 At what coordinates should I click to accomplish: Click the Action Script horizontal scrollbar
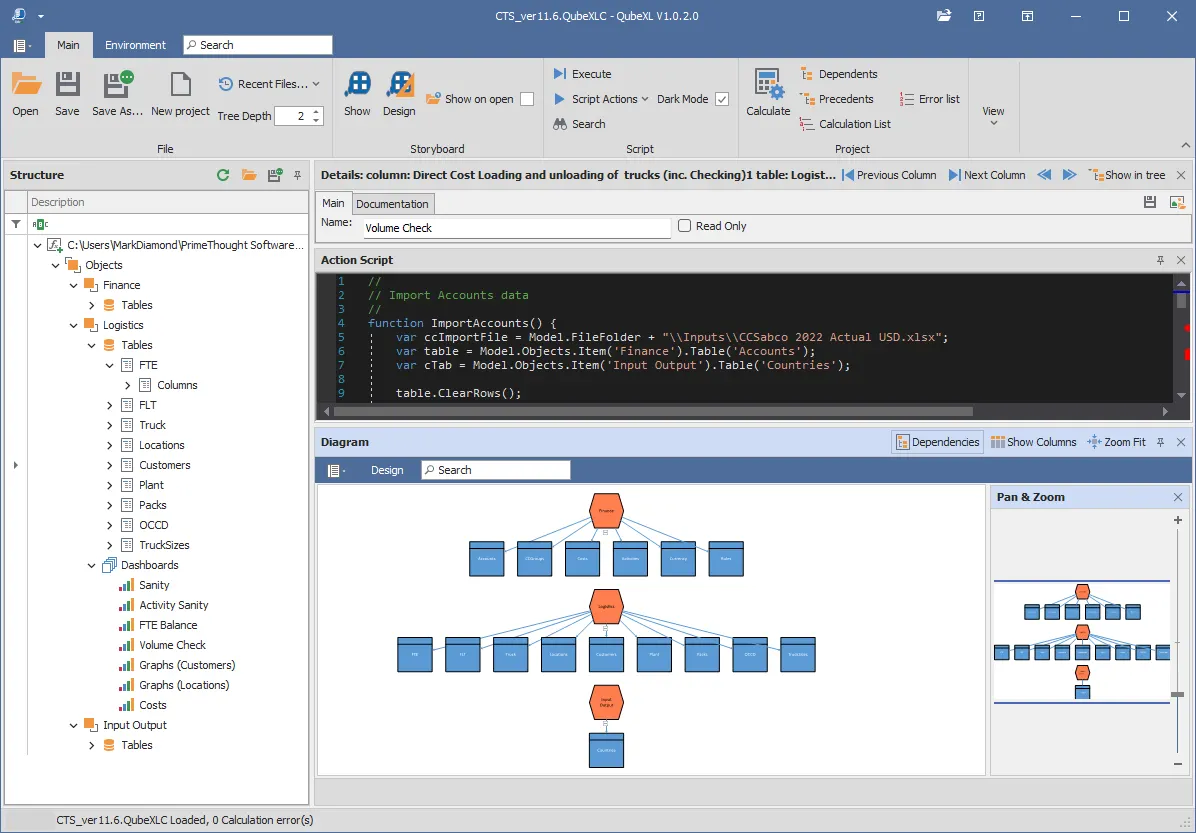(653, 411)
